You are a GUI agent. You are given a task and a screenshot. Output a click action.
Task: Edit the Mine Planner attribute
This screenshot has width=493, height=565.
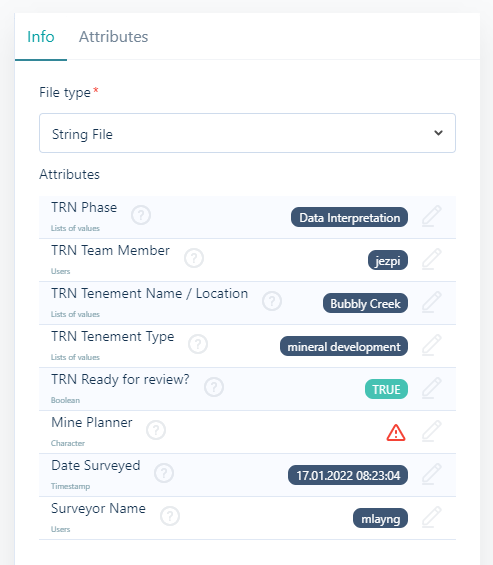click(x=431, y=431)
